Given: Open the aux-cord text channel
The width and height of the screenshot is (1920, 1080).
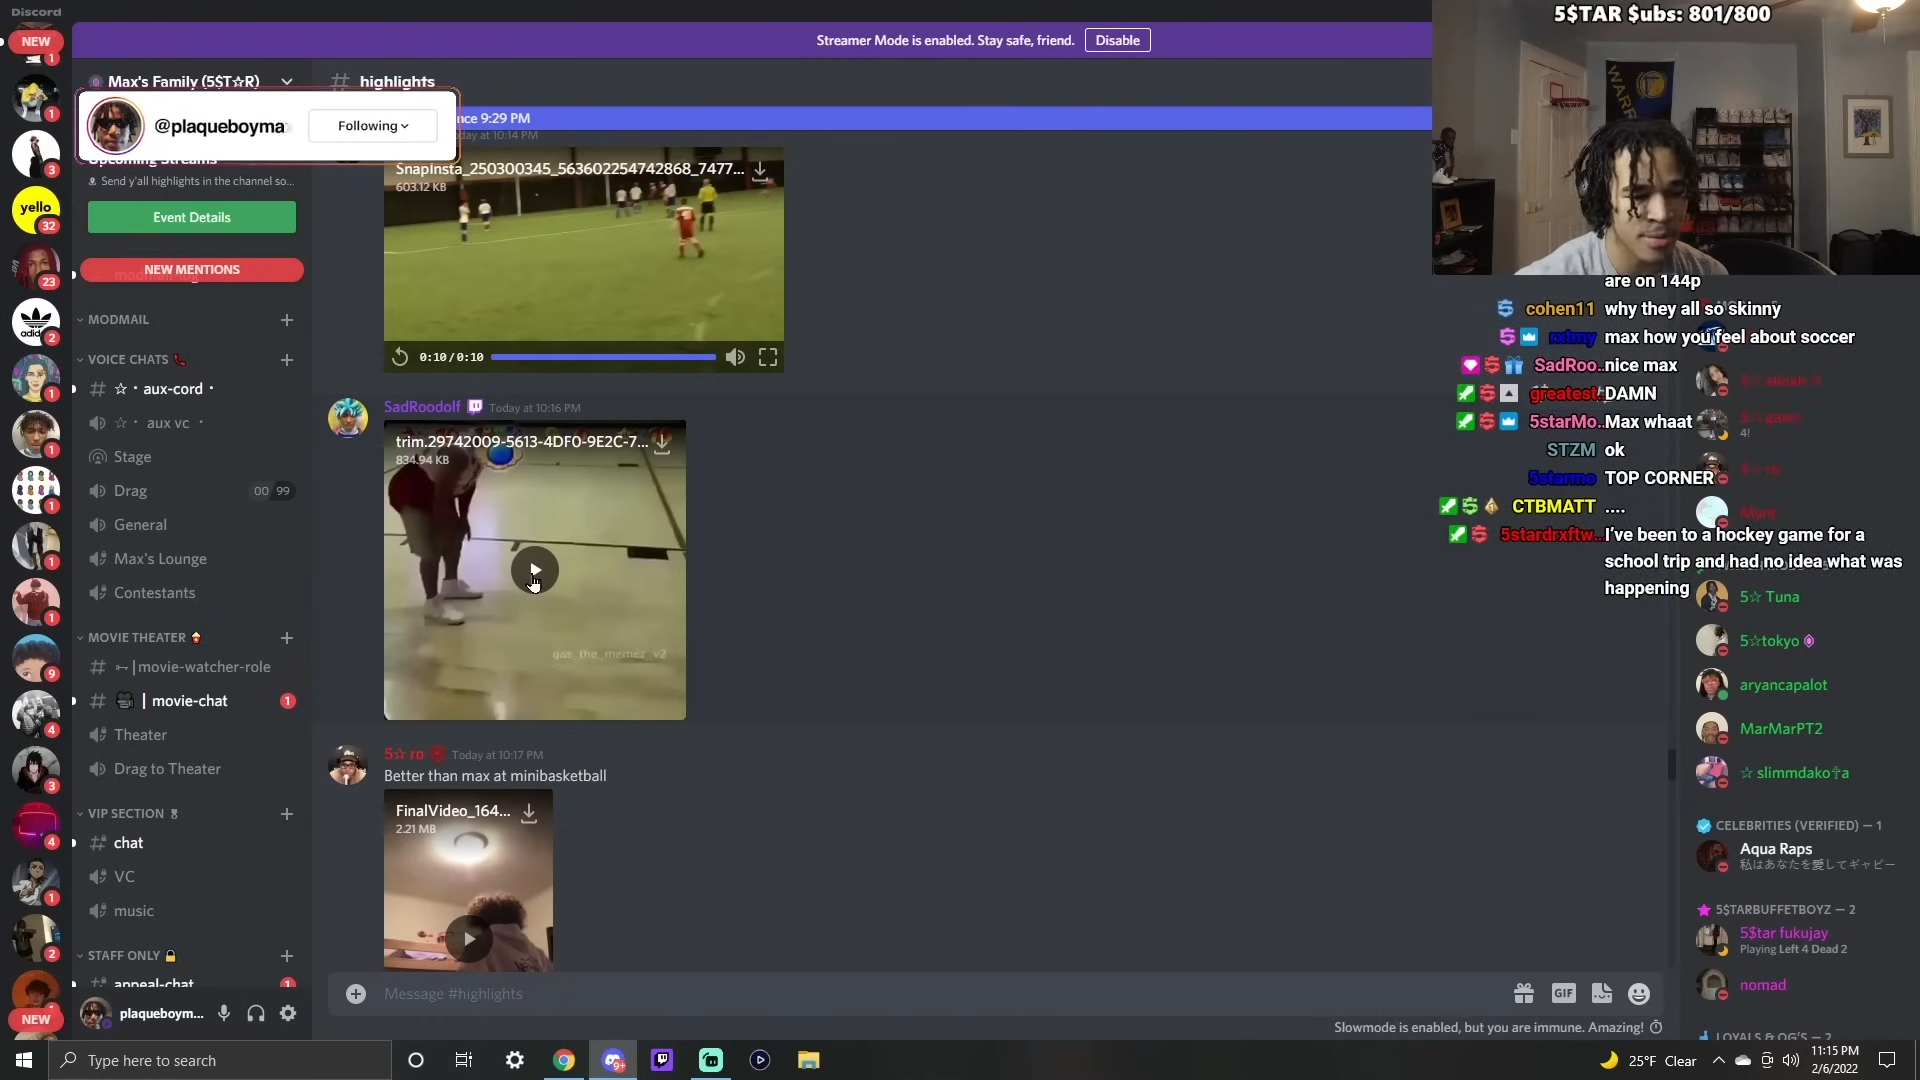Looking at the screenshot, I should 190,389.
